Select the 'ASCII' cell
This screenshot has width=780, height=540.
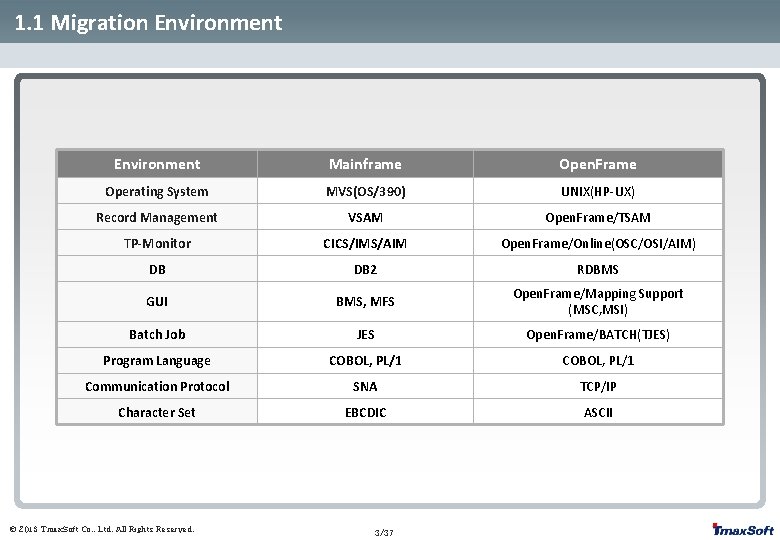coord(598,412)
